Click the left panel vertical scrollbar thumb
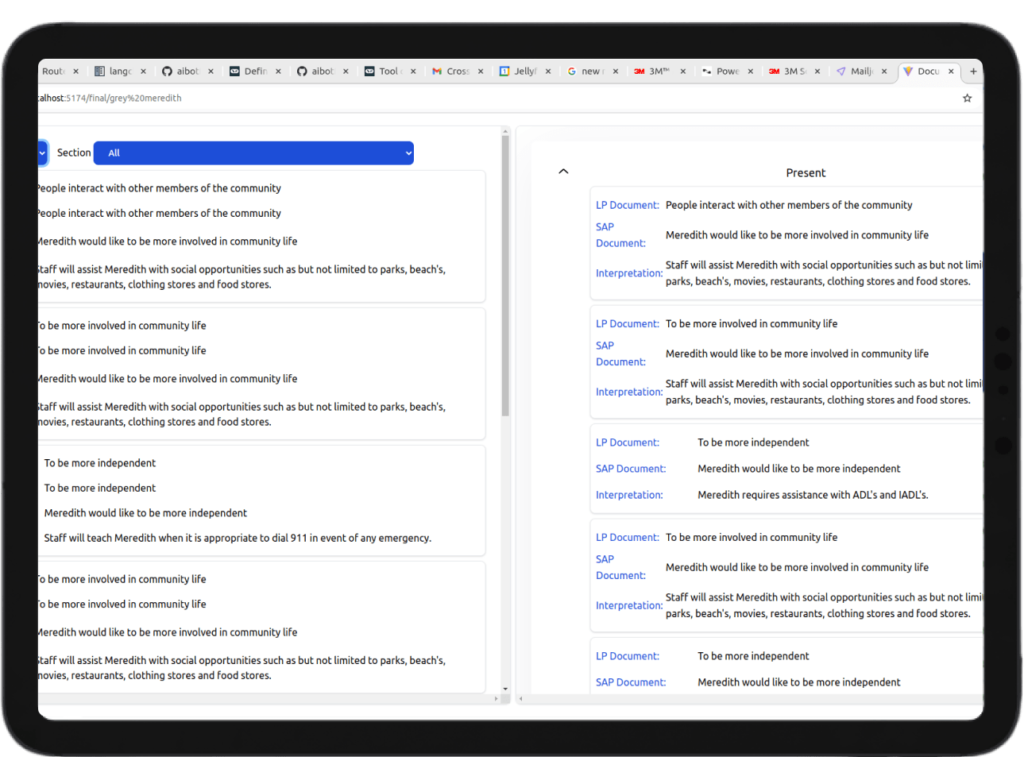 pyautogui.click(x=505, y=276)
